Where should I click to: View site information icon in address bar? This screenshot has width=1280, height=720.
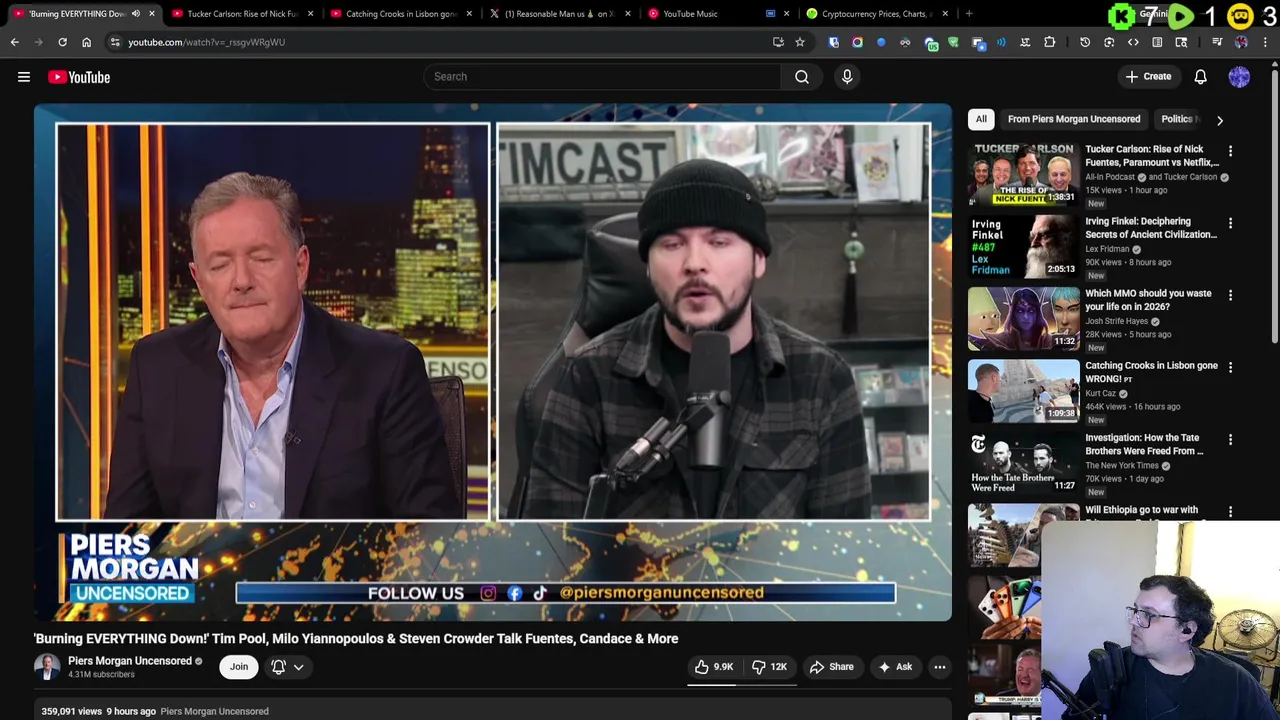click(115, 42)
